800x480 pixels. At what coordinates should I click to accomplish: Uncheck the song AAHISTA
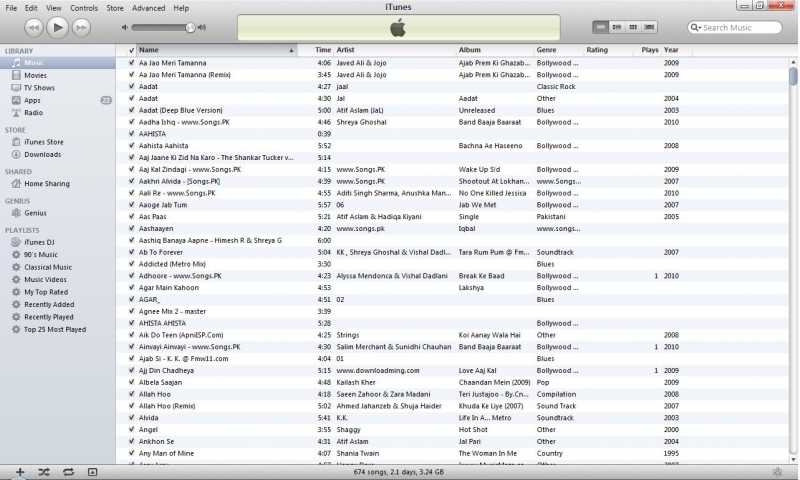pos(132,134)
